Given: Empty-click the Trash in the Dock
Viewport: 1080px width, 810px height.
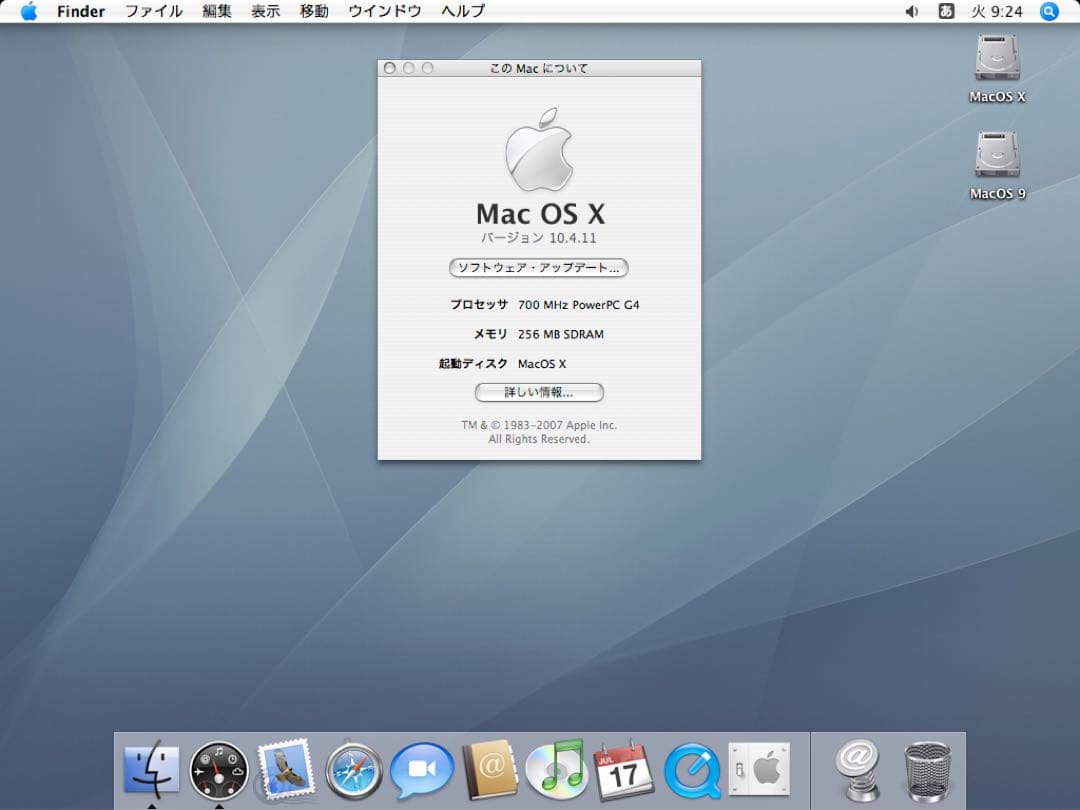Looking at the screenshot, I should click(x=928, y=770).
